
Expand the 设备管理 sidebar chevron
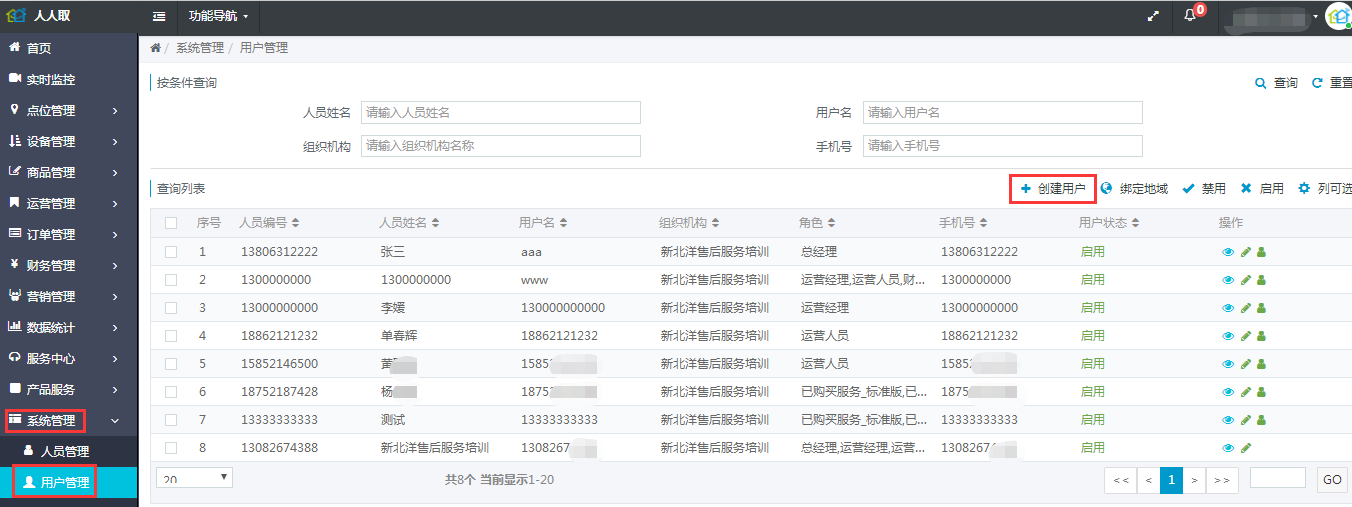pos(116,142)
